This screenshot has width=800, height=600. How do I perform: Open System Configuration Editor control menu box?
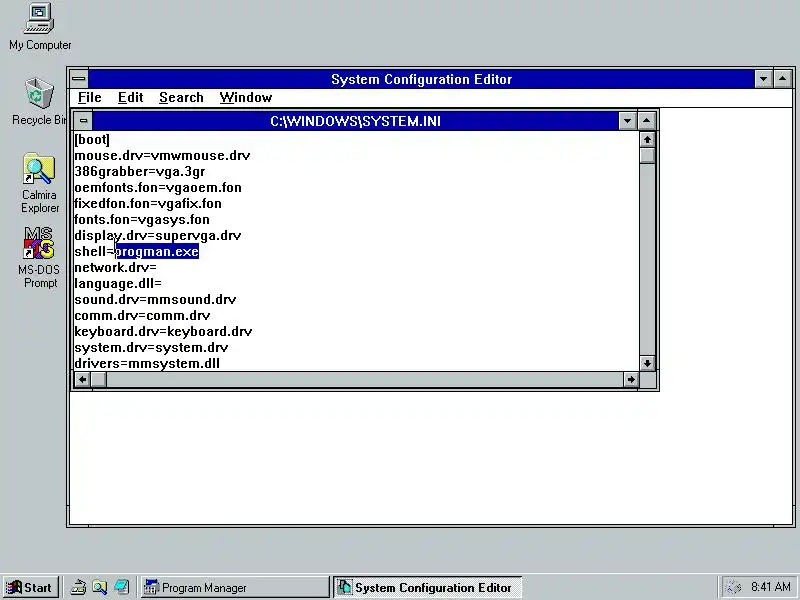pyautogui.click(x=79, y=79)
